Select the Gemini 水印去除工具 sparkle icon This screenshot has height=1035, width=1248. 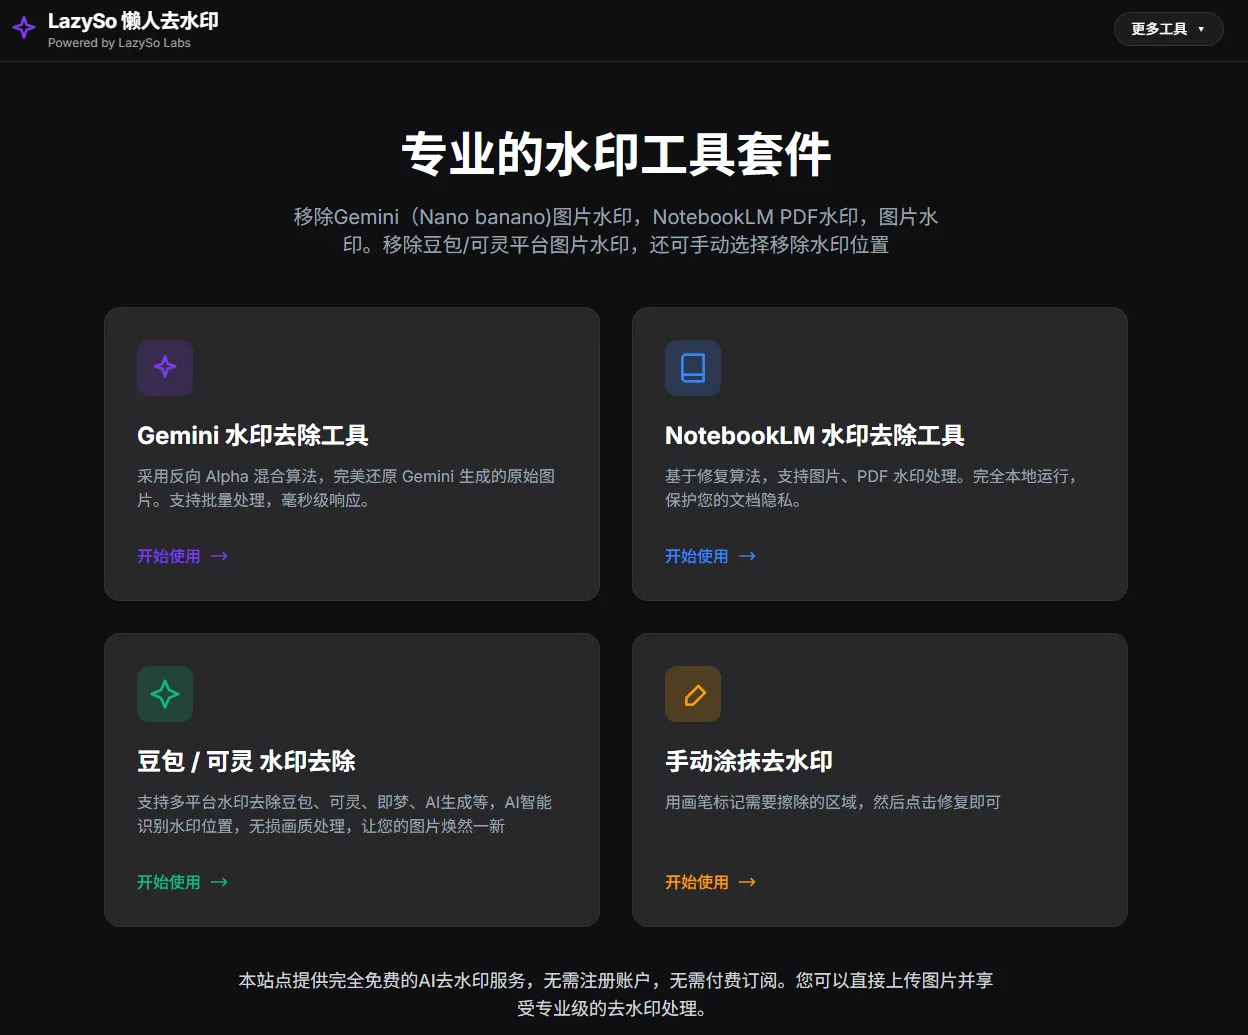[x=165, y=368]
